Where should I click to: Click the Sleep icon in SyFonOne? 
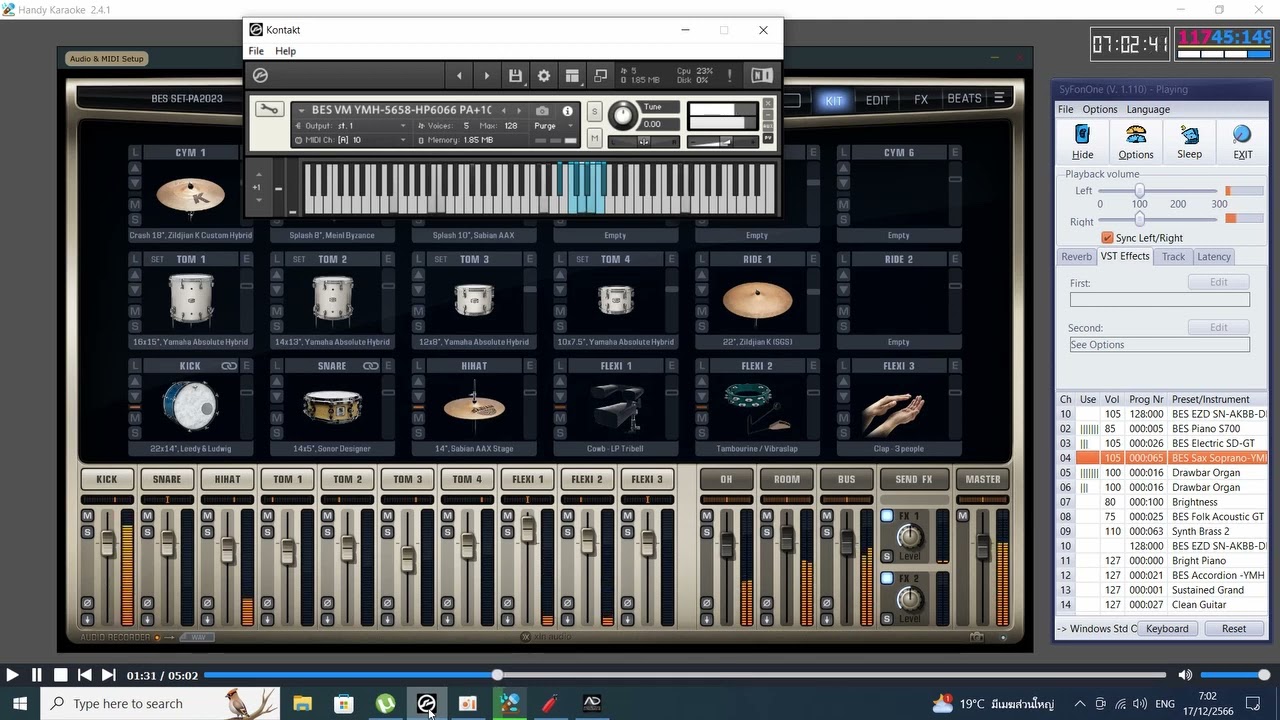click(x=1190, y=135)
